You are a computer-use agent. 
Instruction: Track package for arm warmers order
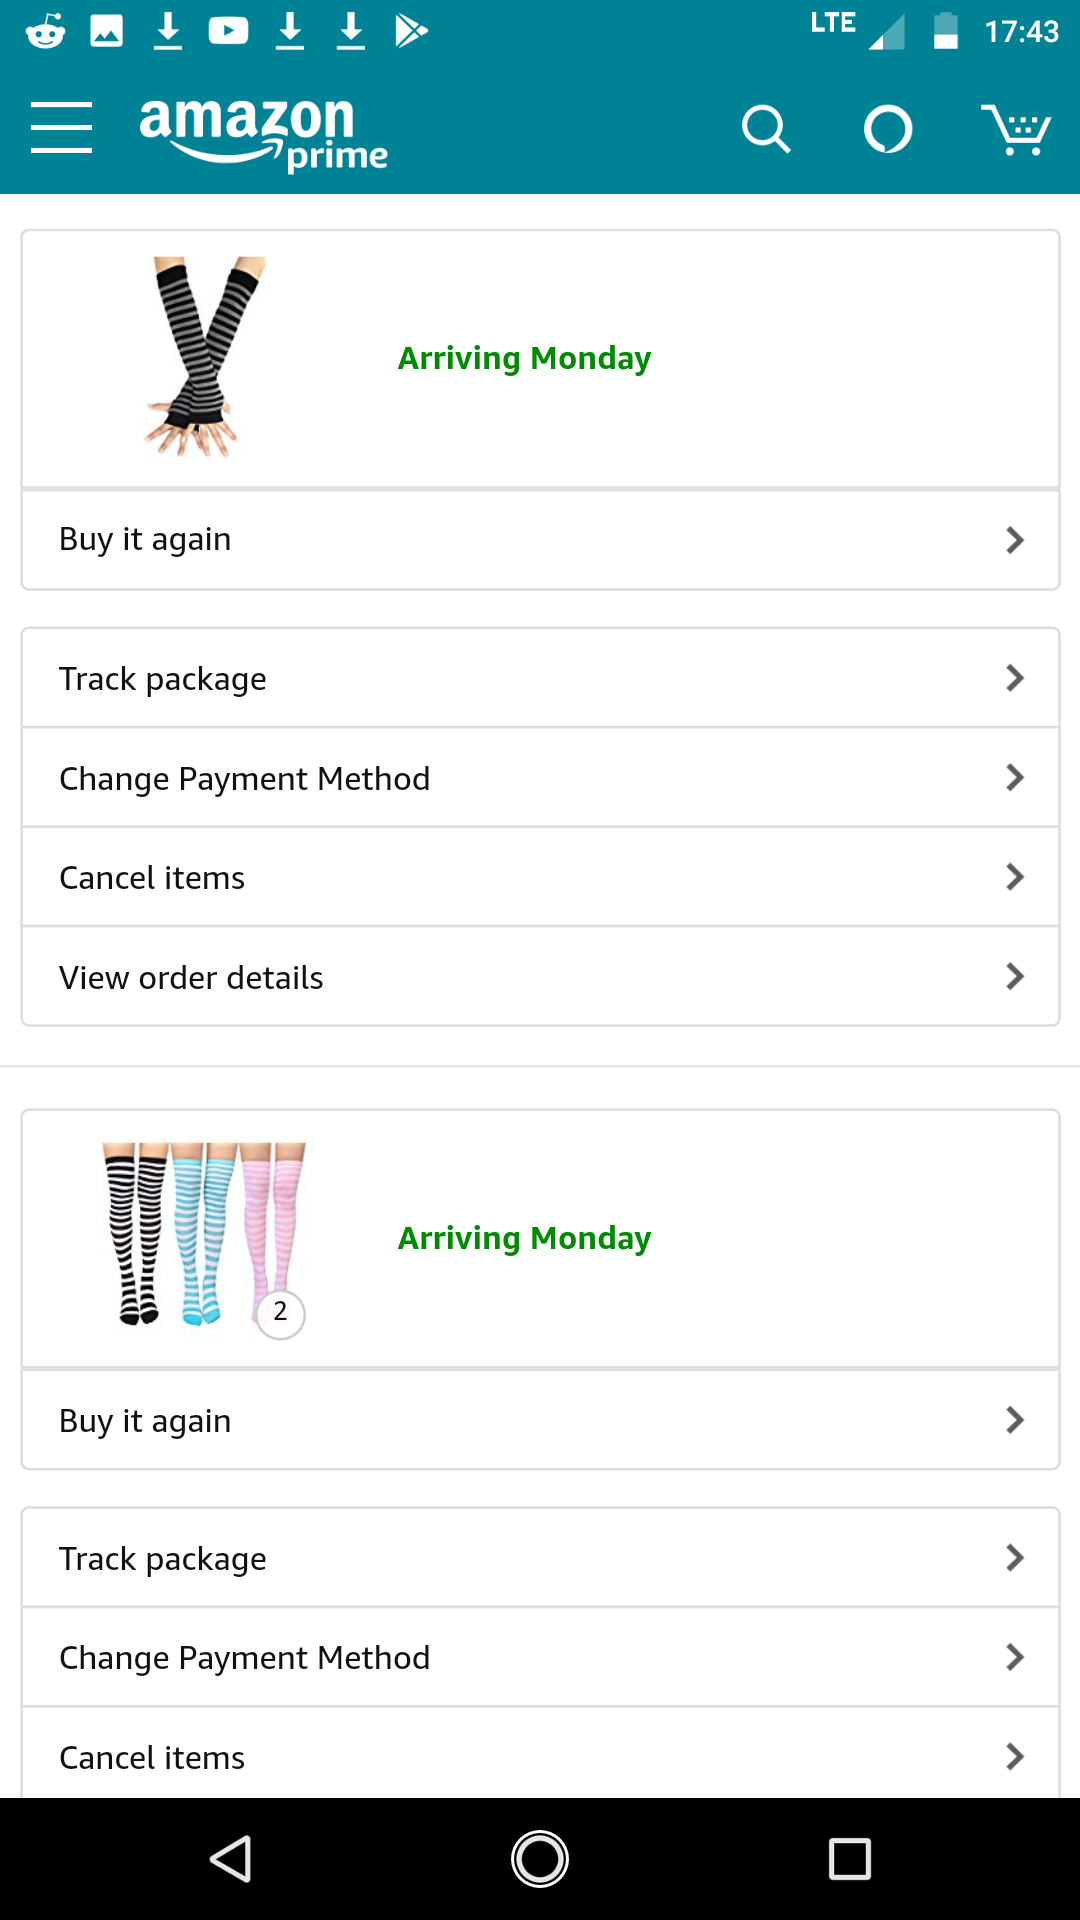[540, 679]
